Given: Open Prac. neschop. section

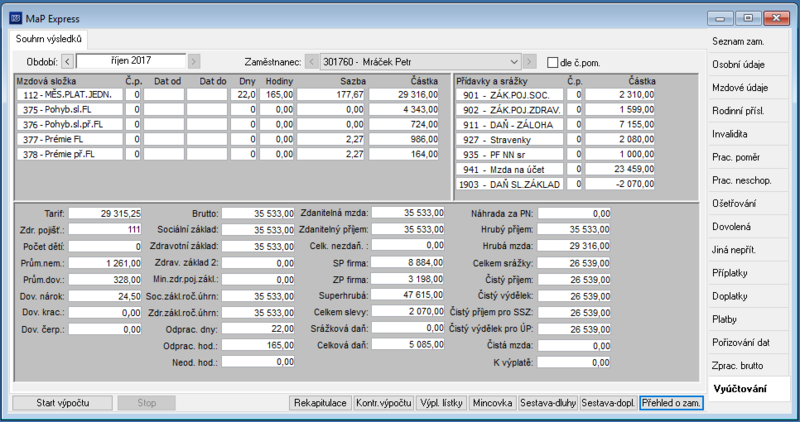Looking at the screenshot, I should pyautogui.click(x=749, y=180).
